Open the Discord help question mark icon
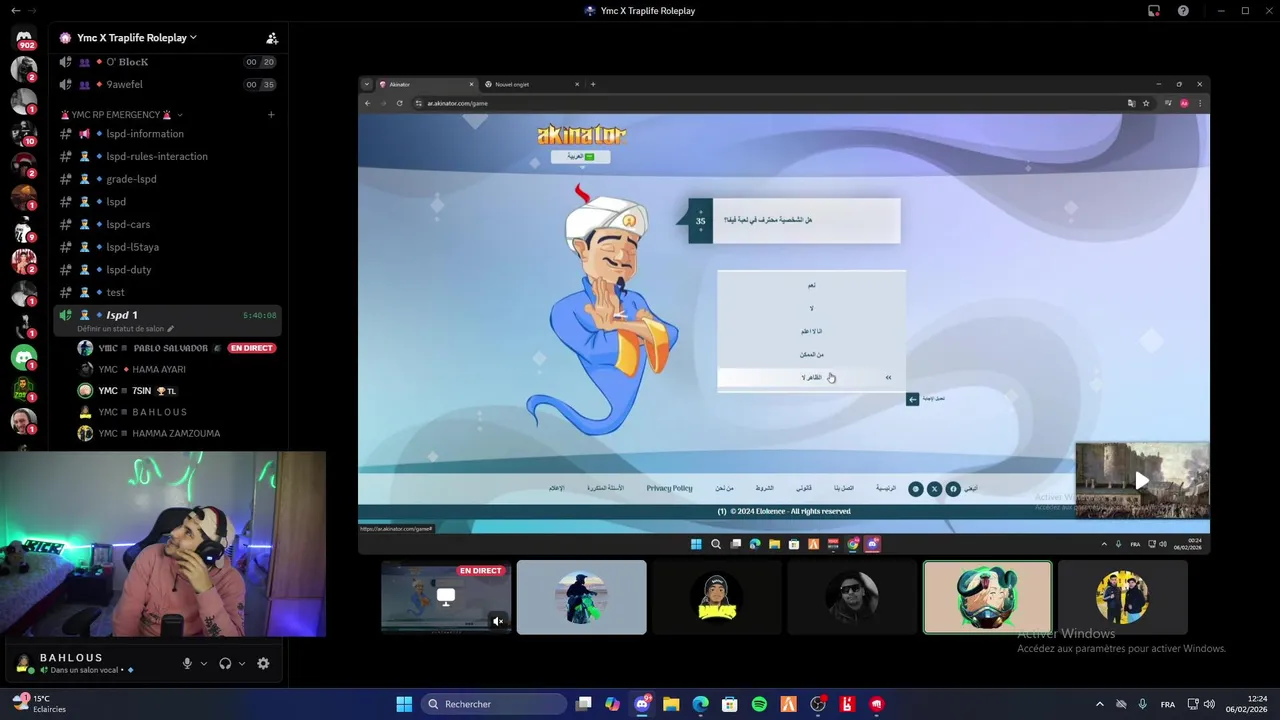The width and height of the screenshot is (1280, 720). (x=1183, y=11)
